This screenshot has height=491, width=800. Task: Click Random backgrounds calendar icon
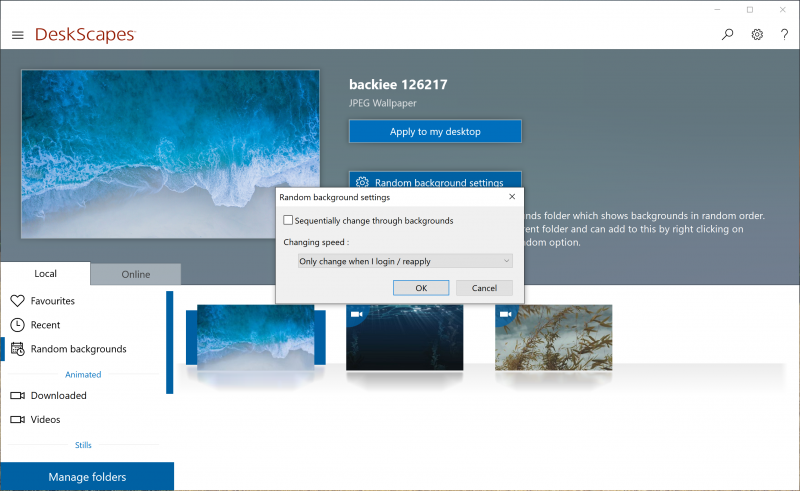point(17,349)
